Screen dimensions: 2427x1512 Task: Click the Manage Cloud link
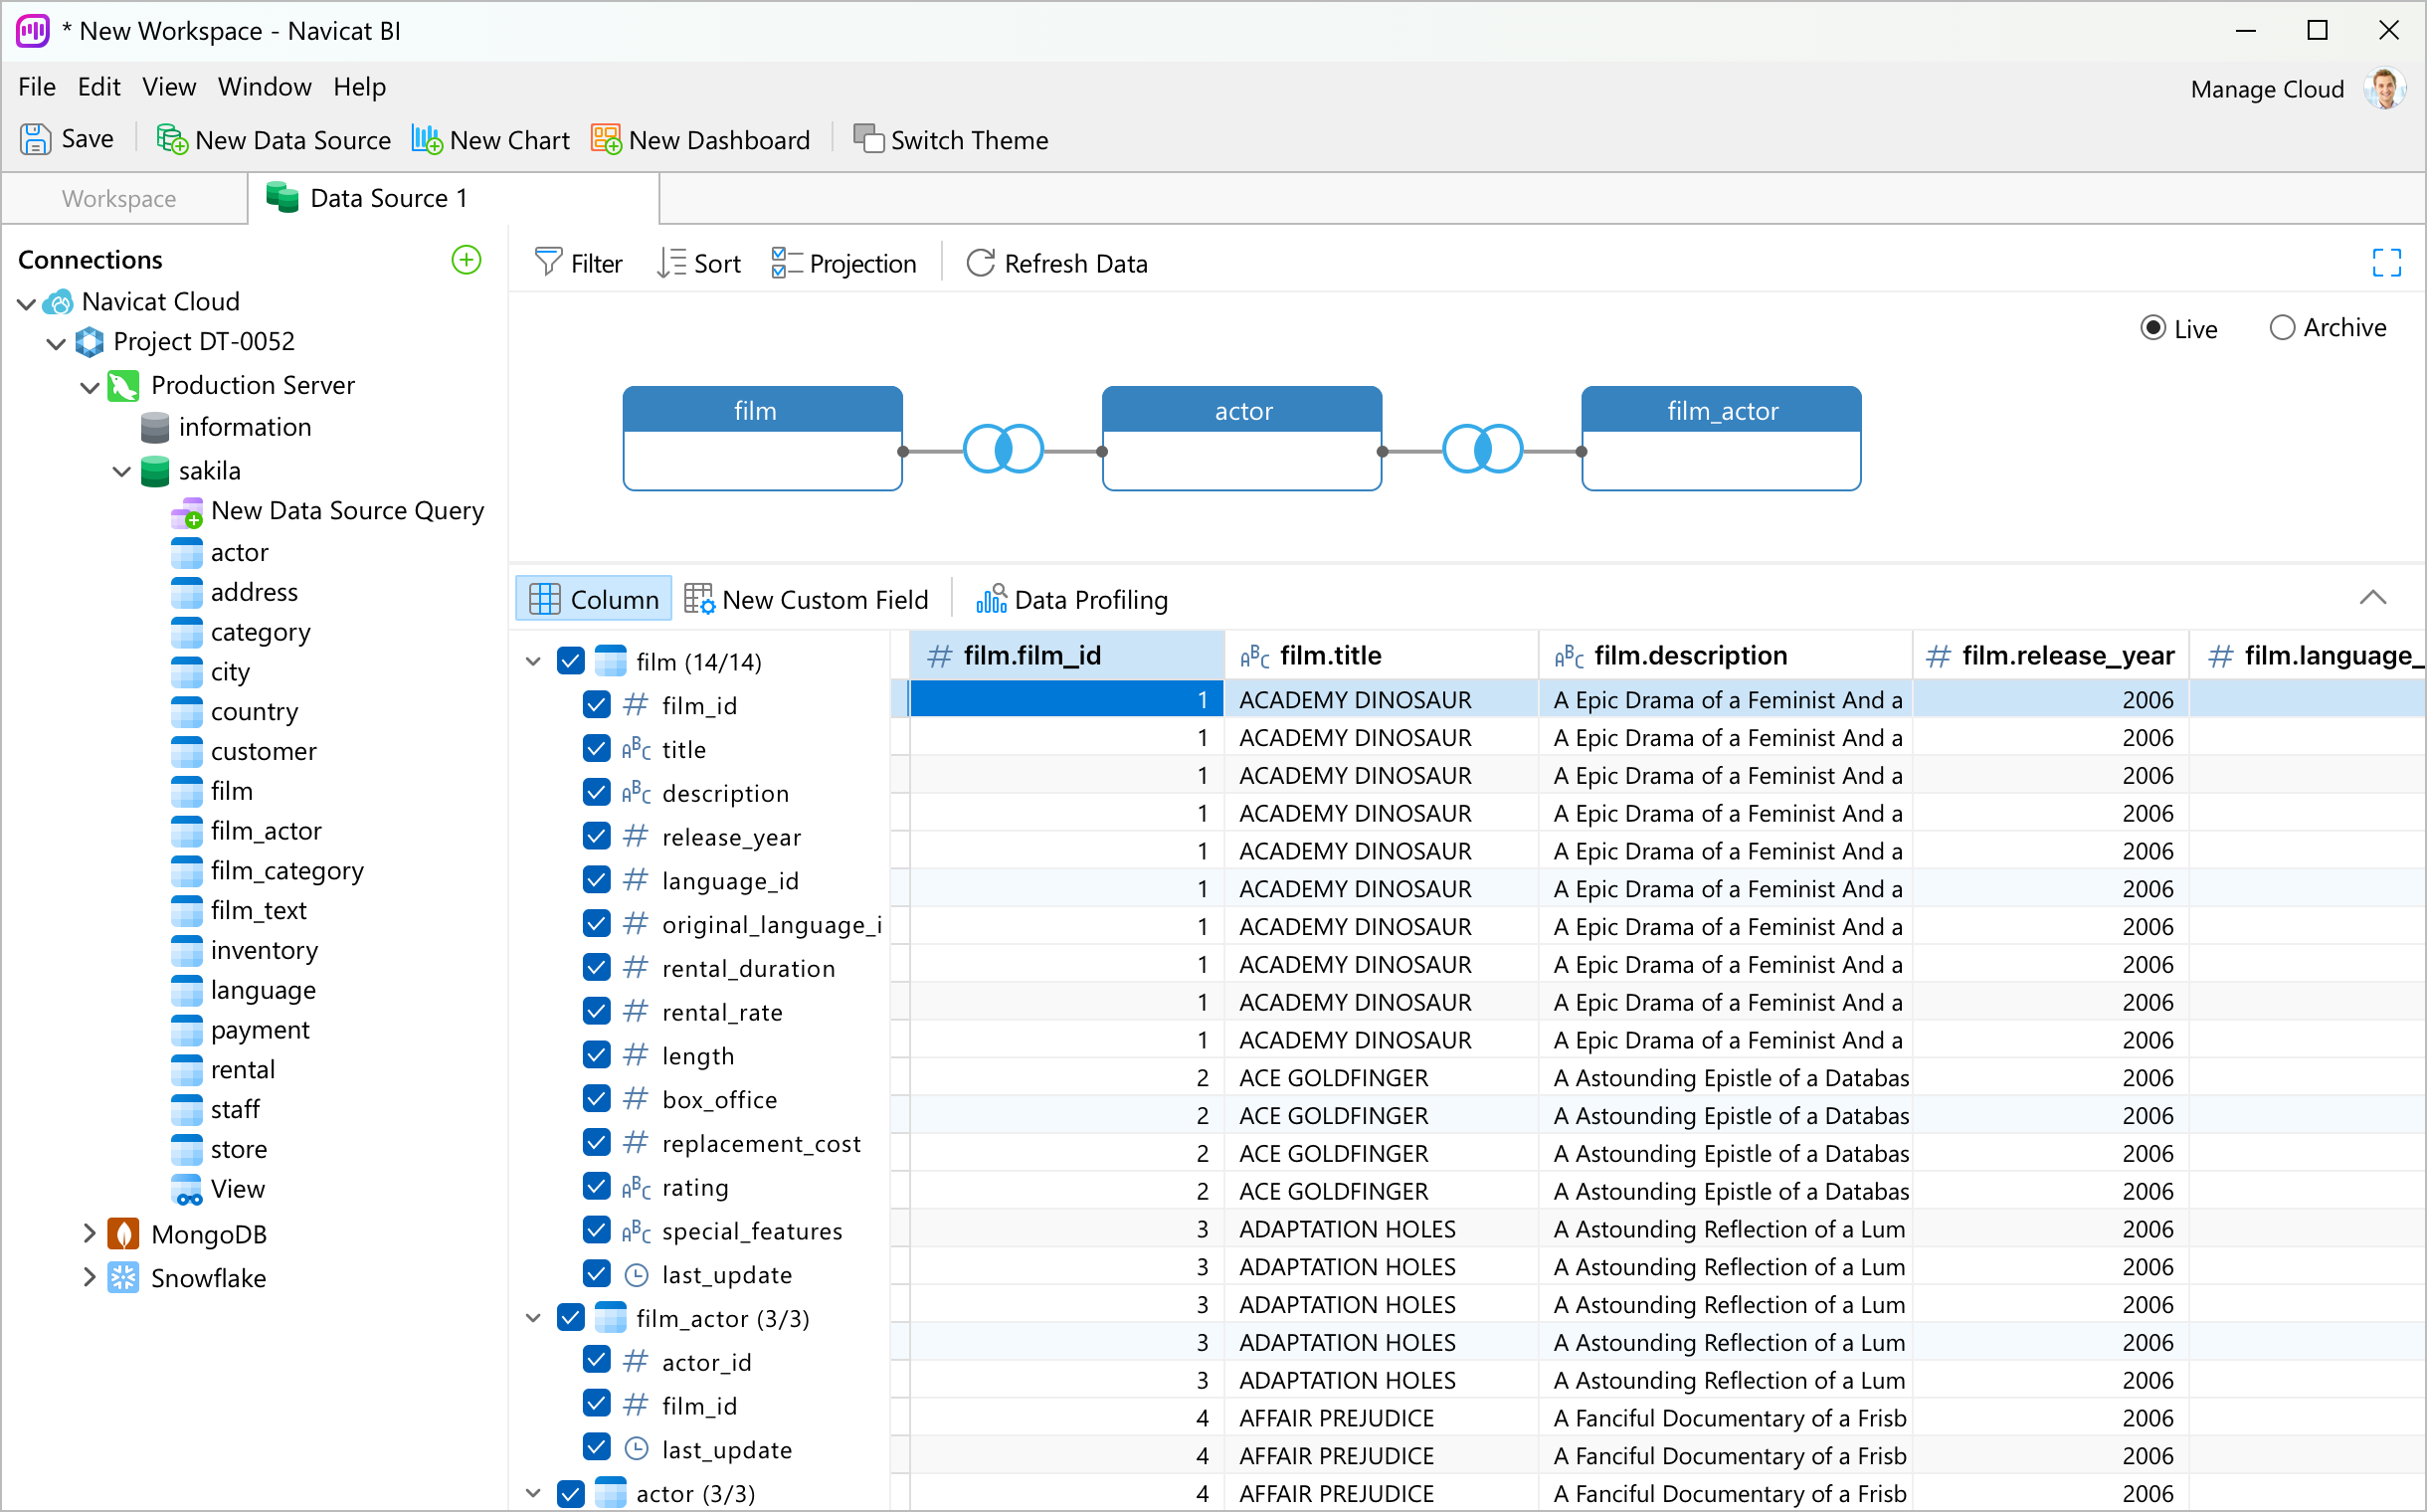[2266, 89]
